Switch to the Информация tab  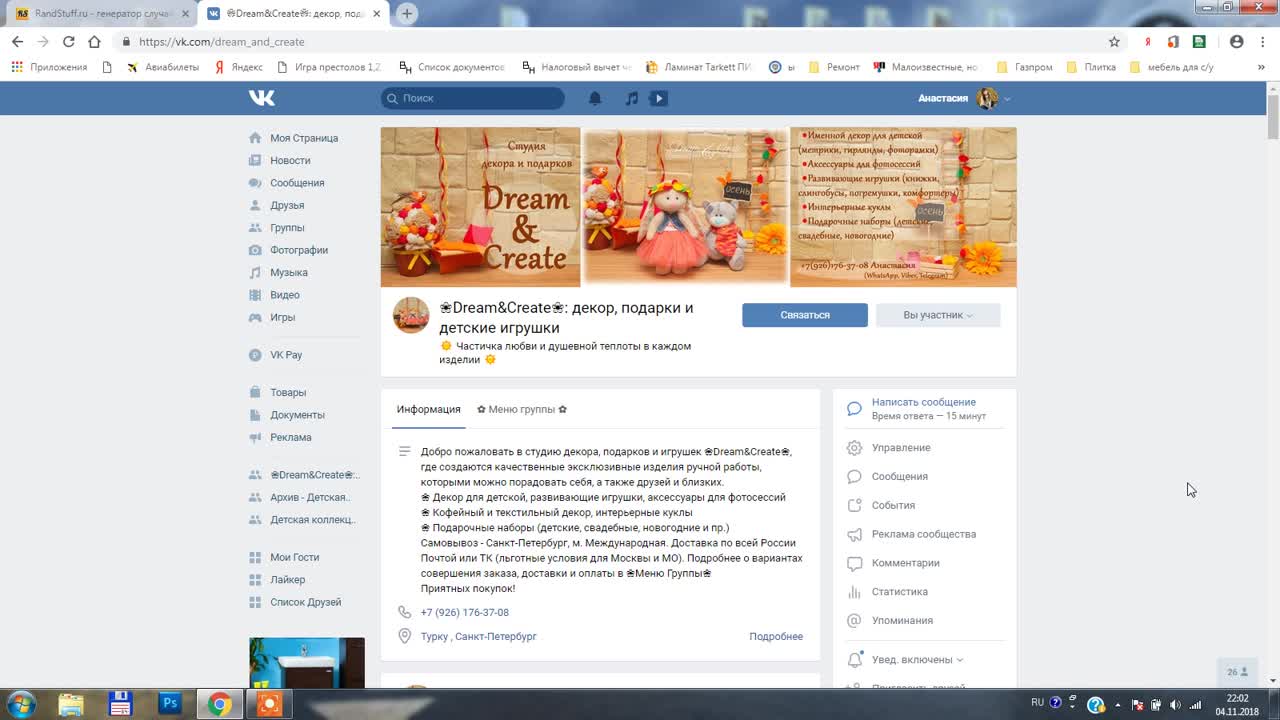429,409
